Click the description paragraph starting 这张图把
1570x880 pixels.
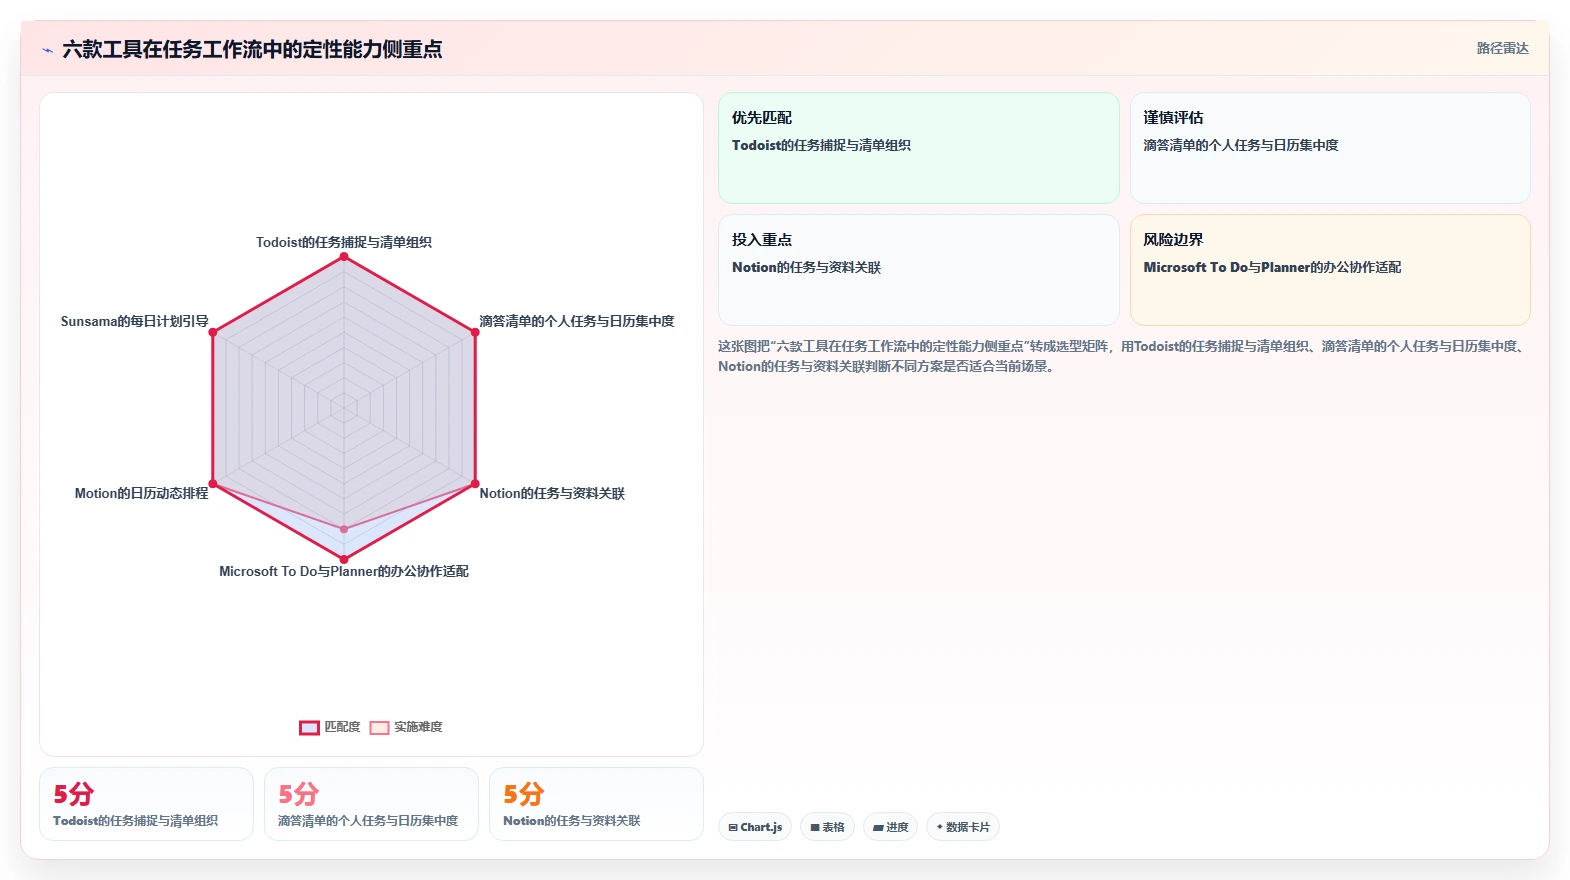[x=1122, y=356]
